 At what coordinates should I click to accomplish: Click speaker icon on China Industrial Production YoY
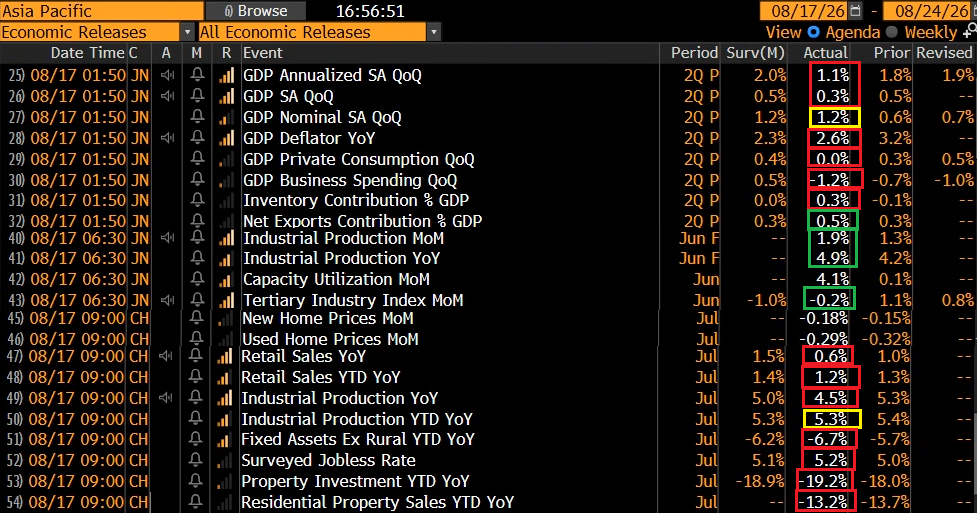[166, 398]
